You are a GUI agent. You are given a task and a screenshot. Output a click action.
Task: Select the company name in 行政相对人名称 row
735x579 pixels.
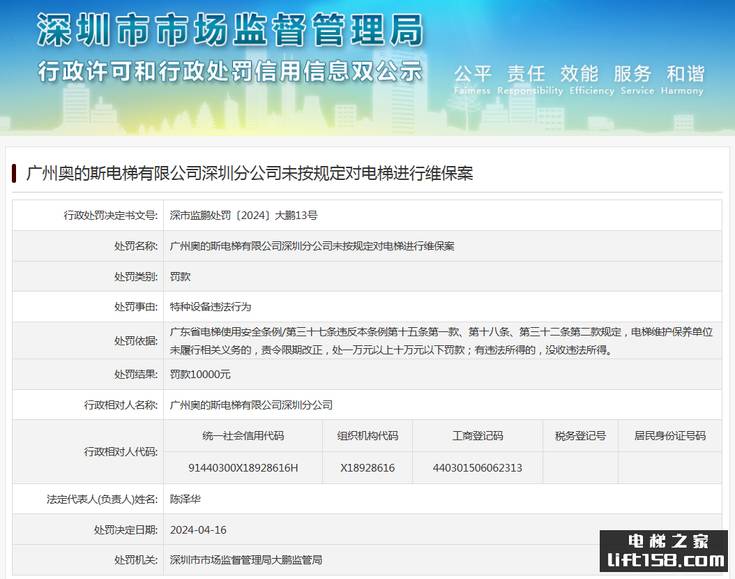point(251,405)
